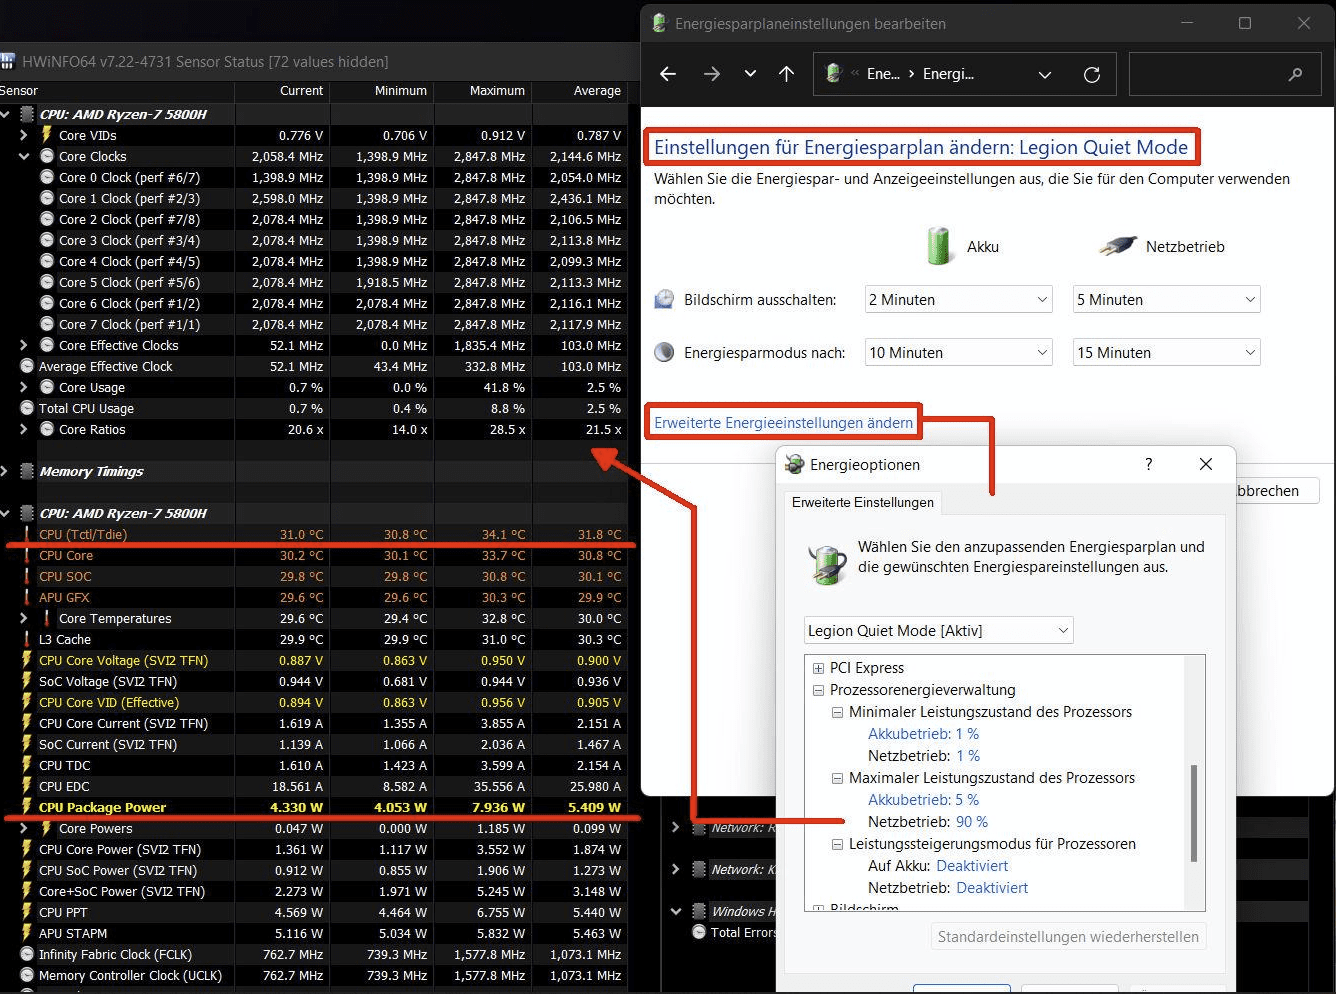
Task: Click the Netzbetrieb 90 % value
Action: click(x=971, y=822)
